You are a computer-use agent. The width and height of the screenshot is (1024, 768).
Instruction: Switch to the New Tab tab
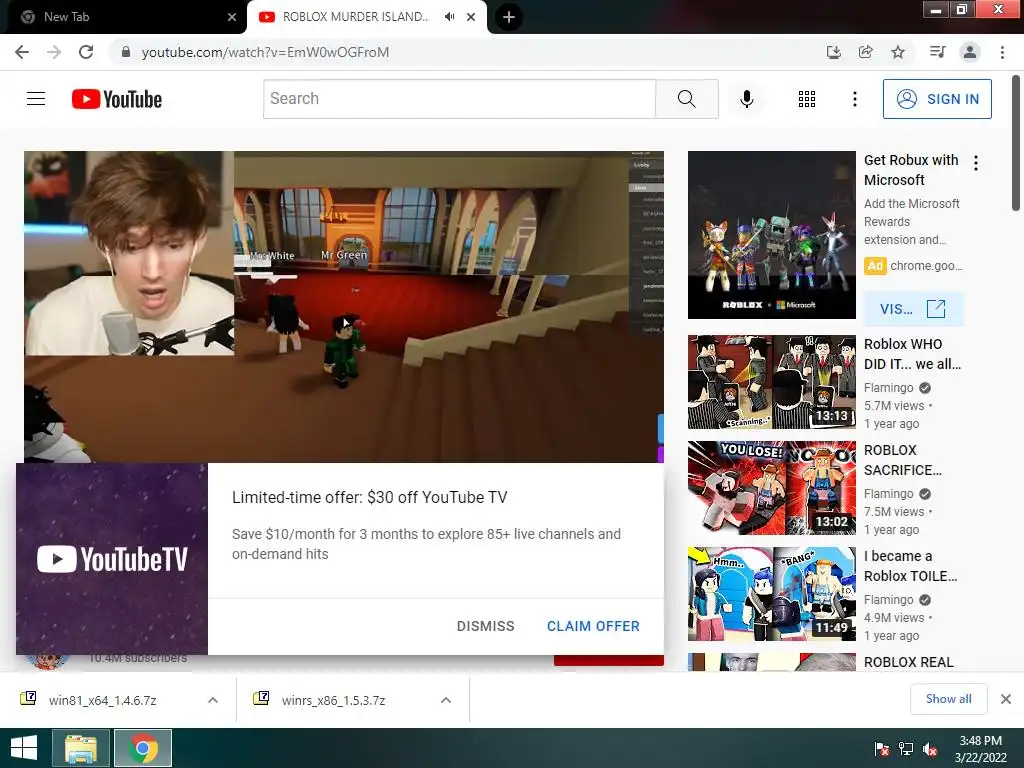123,17
